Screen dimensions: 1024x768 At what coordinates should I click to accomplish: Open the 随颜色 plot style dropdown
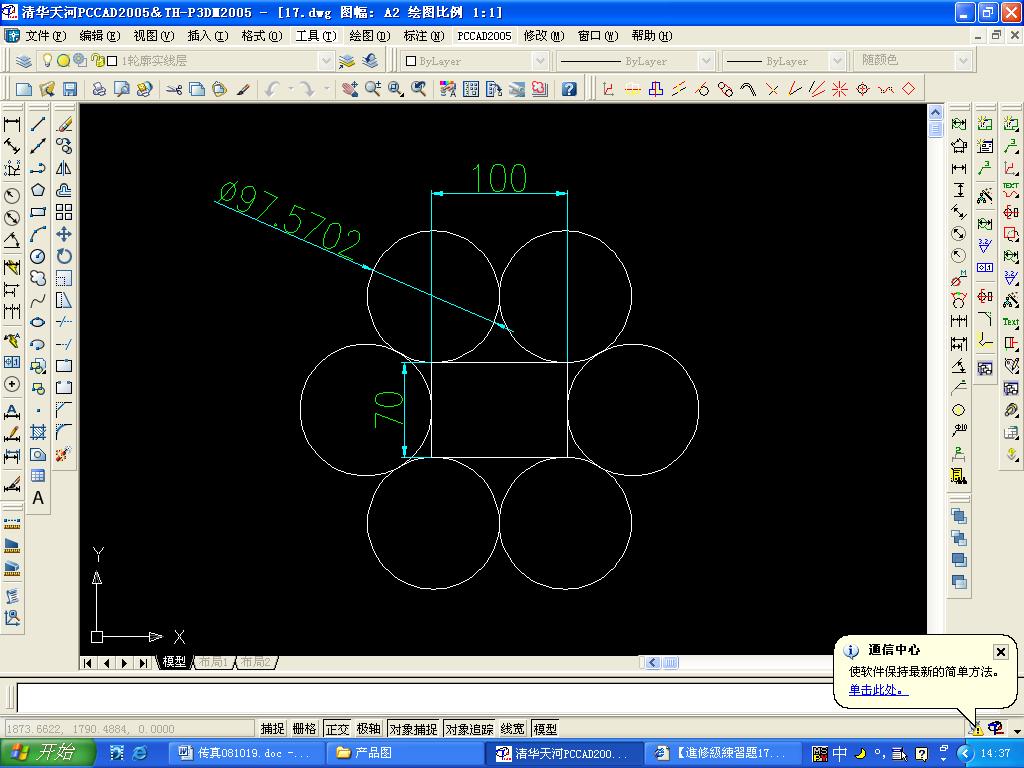(x=963, y=61)
